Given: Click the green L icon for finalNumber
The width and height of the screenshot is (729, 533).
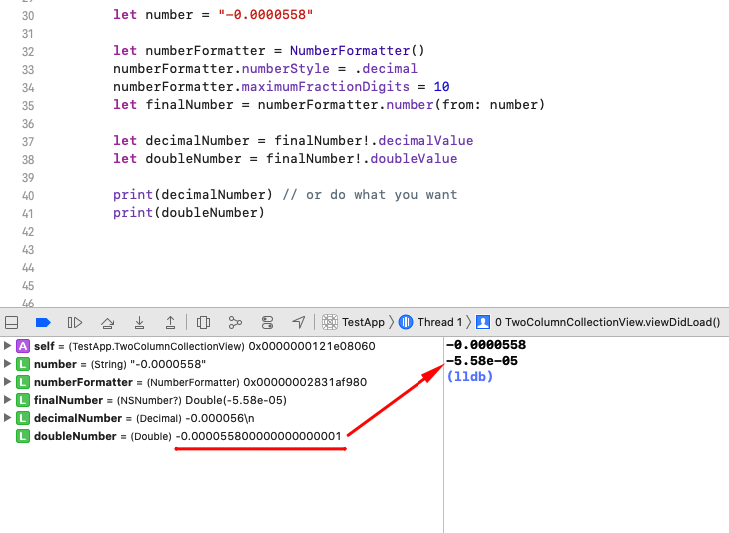Looking at the screenshot, I should (23, 400).
